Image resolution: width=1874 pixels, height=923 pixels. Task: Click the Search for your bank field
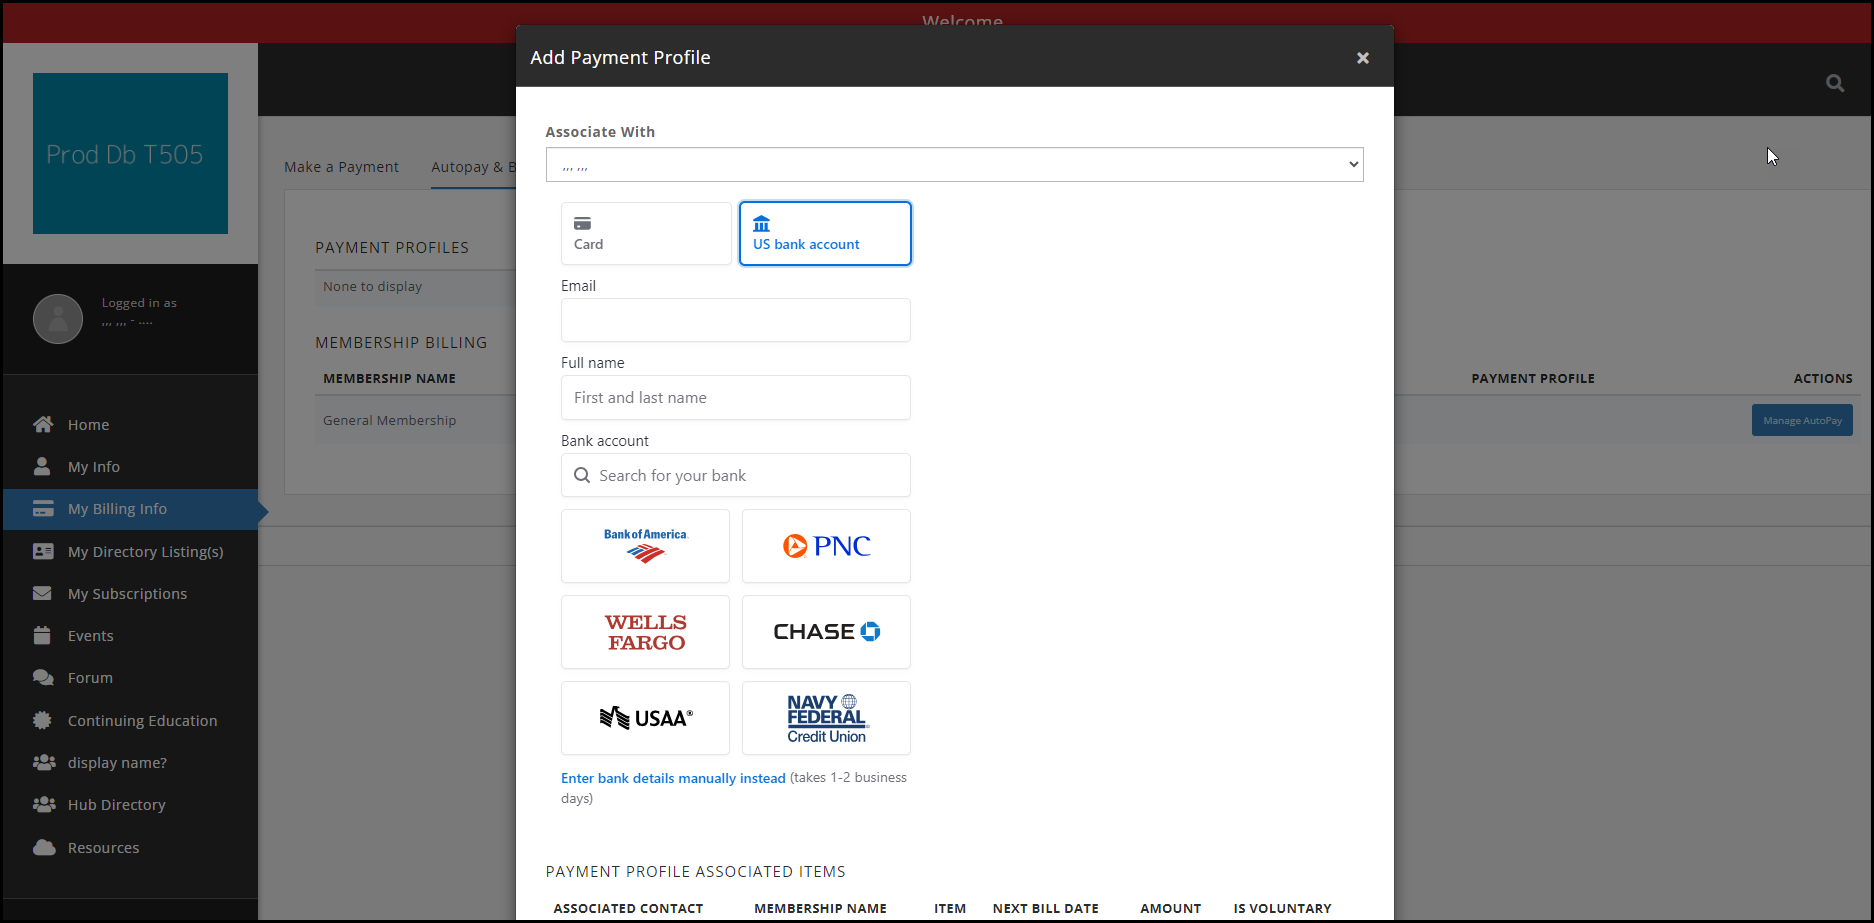point(736,475)
